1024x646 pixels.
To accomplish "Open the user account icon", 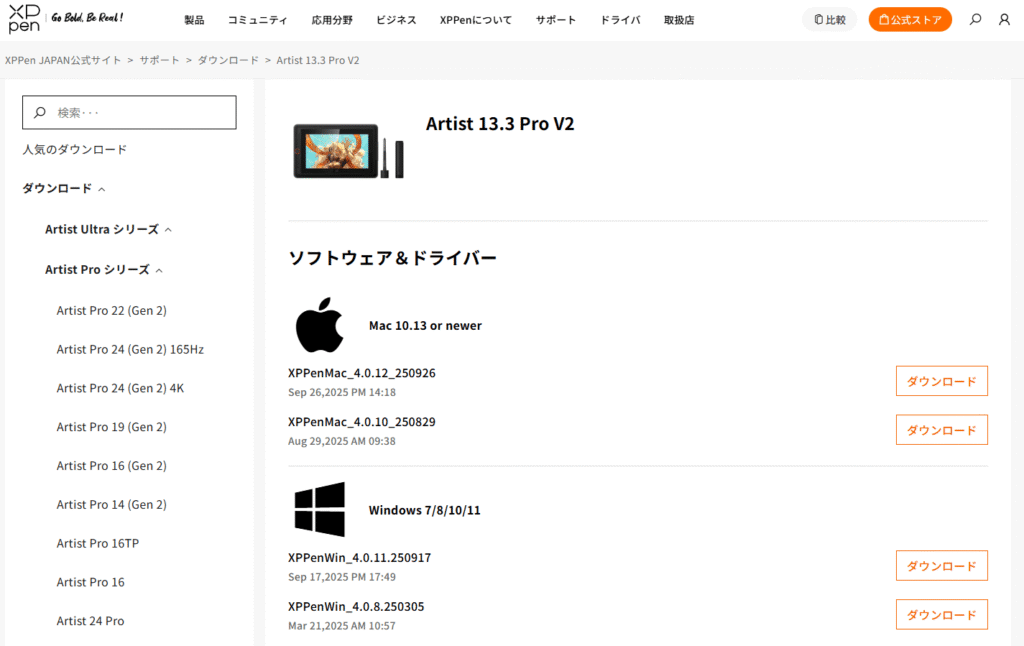I will (1004, 19).
